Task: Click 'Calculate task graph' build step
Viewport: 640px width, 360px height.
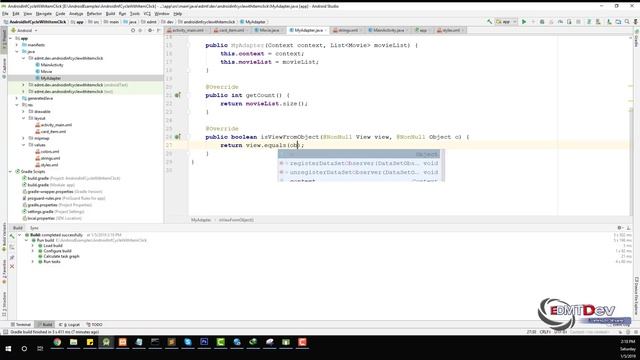Action: click(61, 256)
